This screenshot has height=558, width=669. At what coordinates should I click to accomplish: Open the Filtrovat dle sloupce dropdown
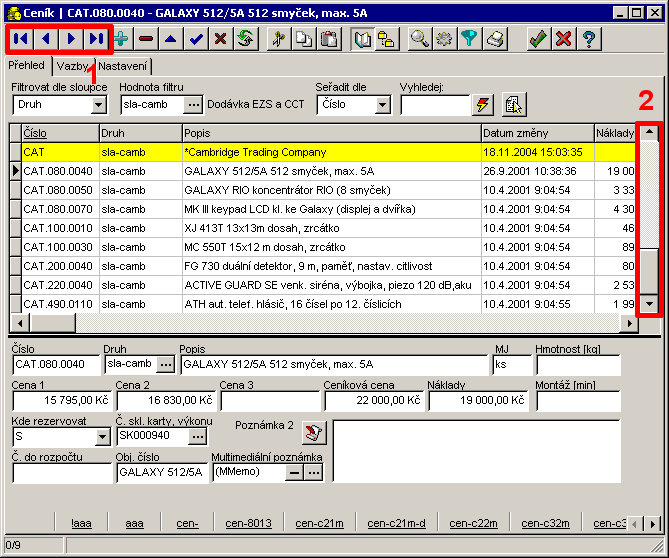[x=98, y=104]
